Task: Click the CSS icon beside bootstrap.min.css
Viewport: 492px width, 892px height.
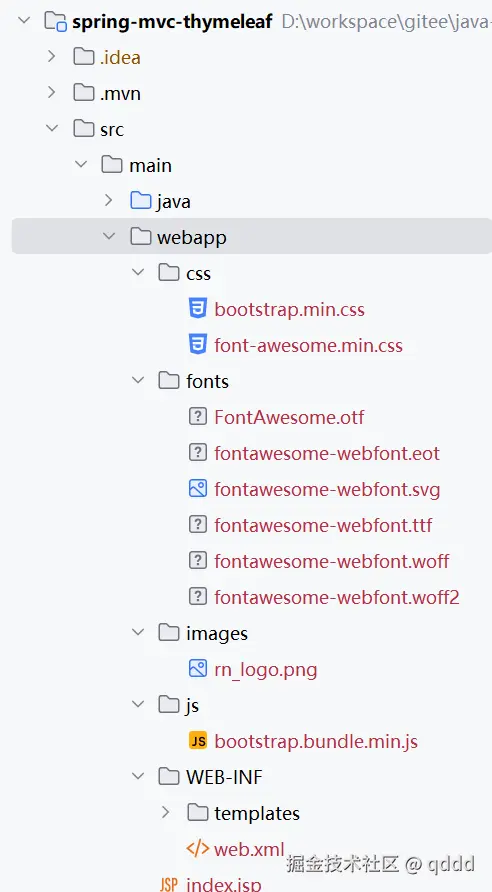Action: (x=197, y=309)
